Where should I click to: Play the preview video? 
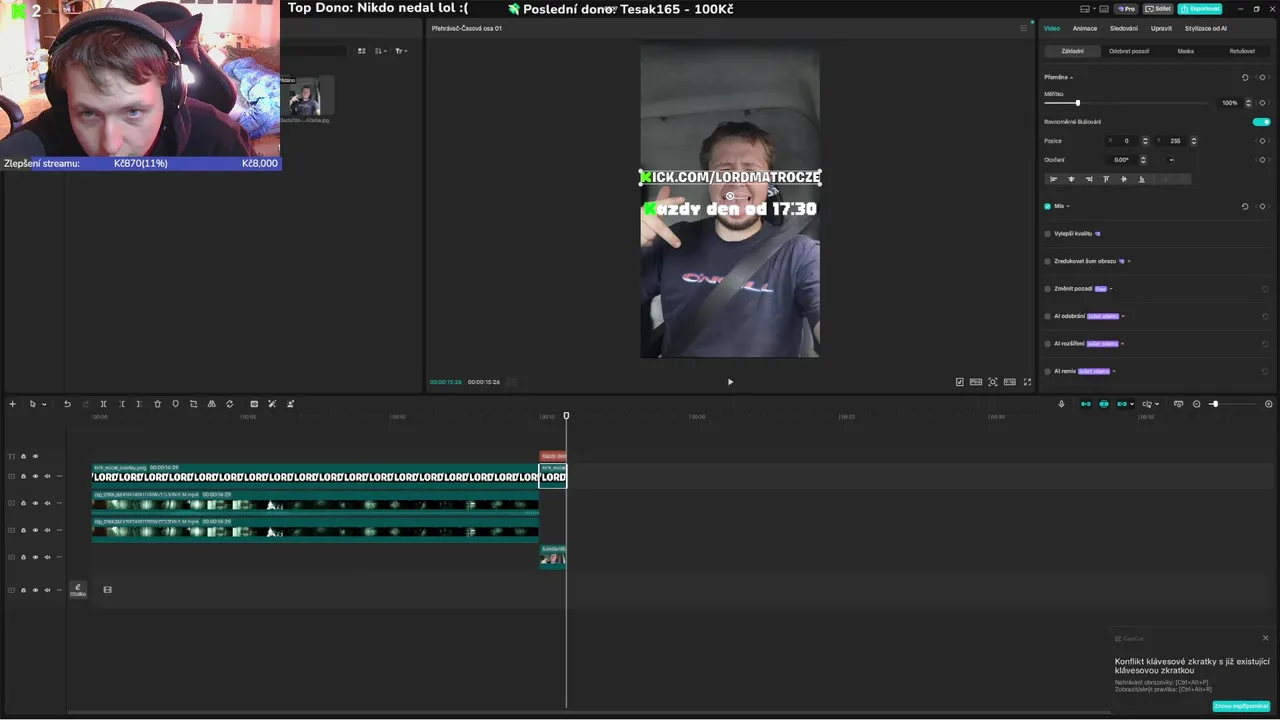pos(730,382)
